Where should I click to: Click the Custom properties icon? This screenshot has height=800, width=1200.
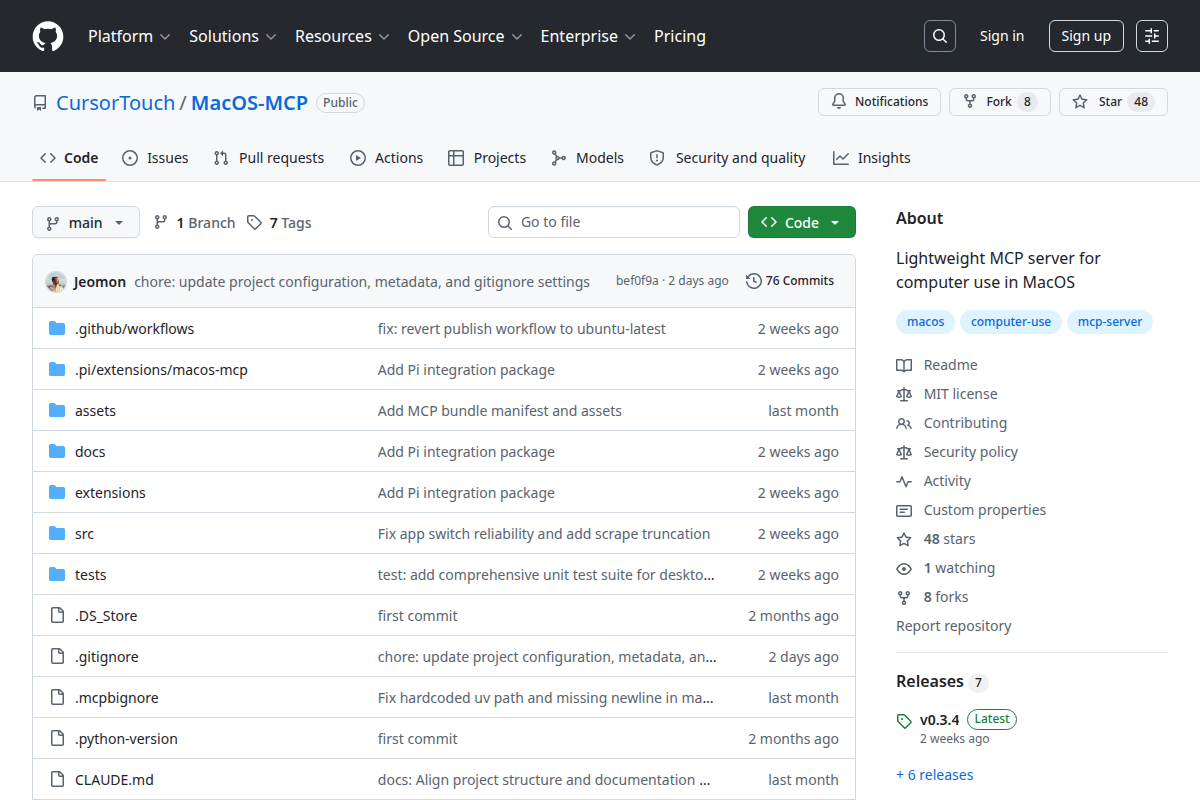pyautogui.click(x=904, y=511)
